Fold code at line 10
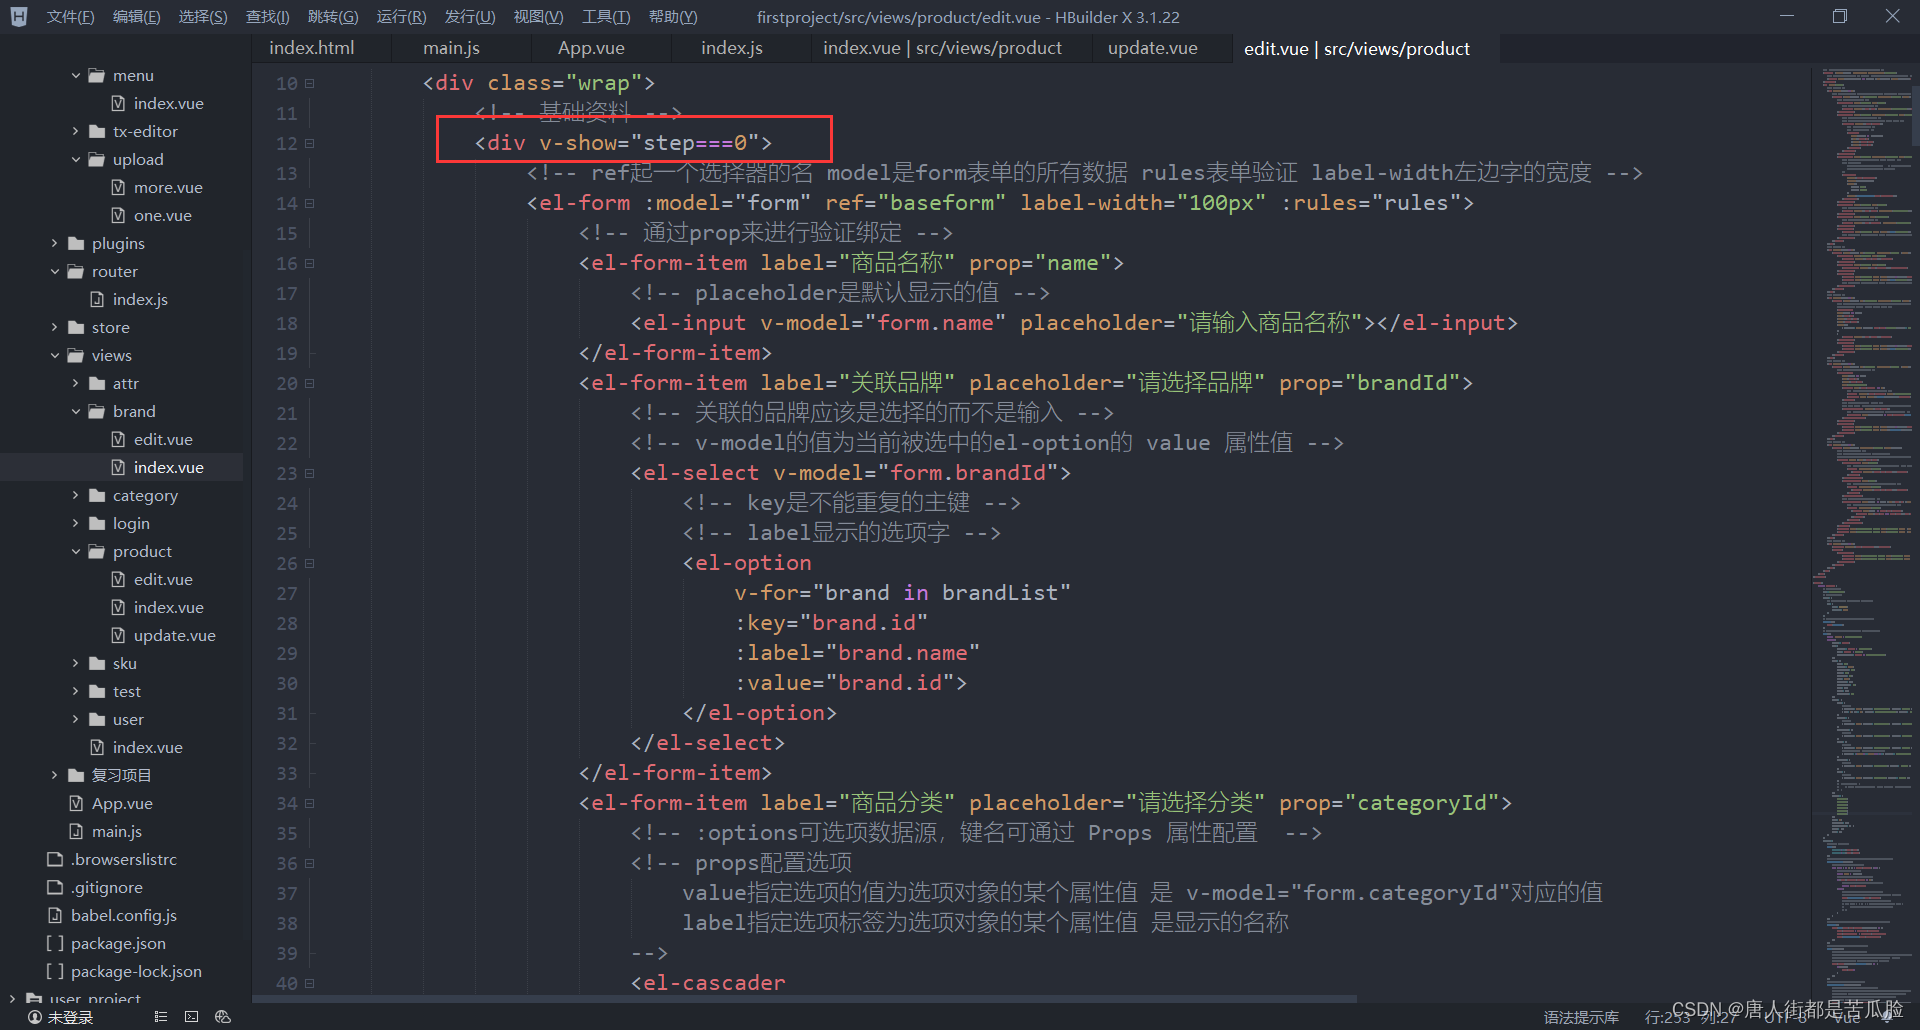 tap(310, 83)
